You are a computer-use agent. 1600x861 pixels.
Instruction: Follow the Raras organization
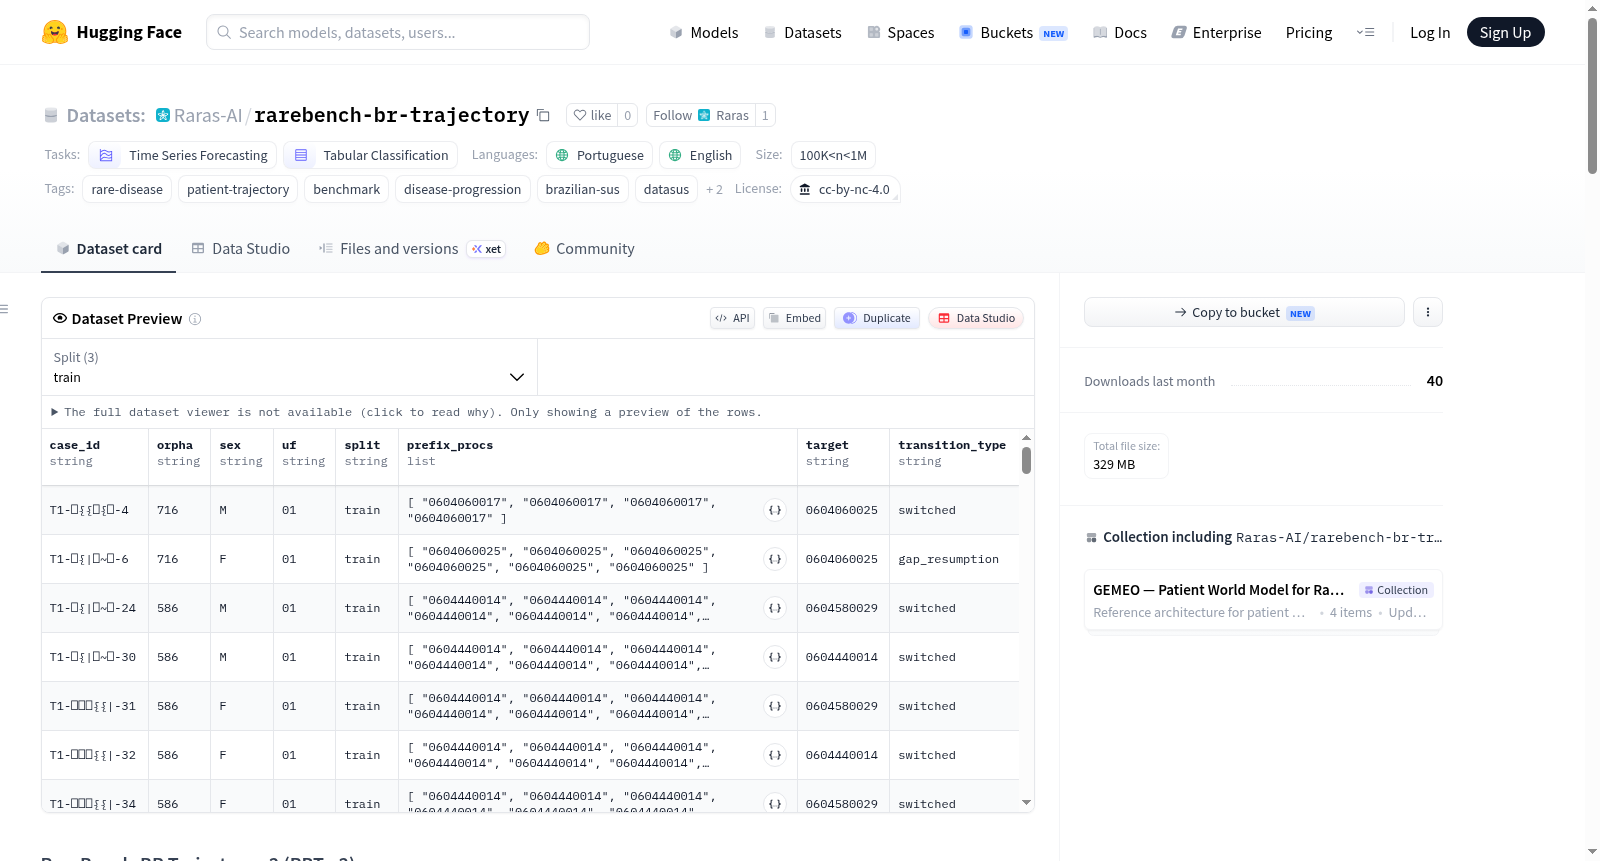point(700,115)
